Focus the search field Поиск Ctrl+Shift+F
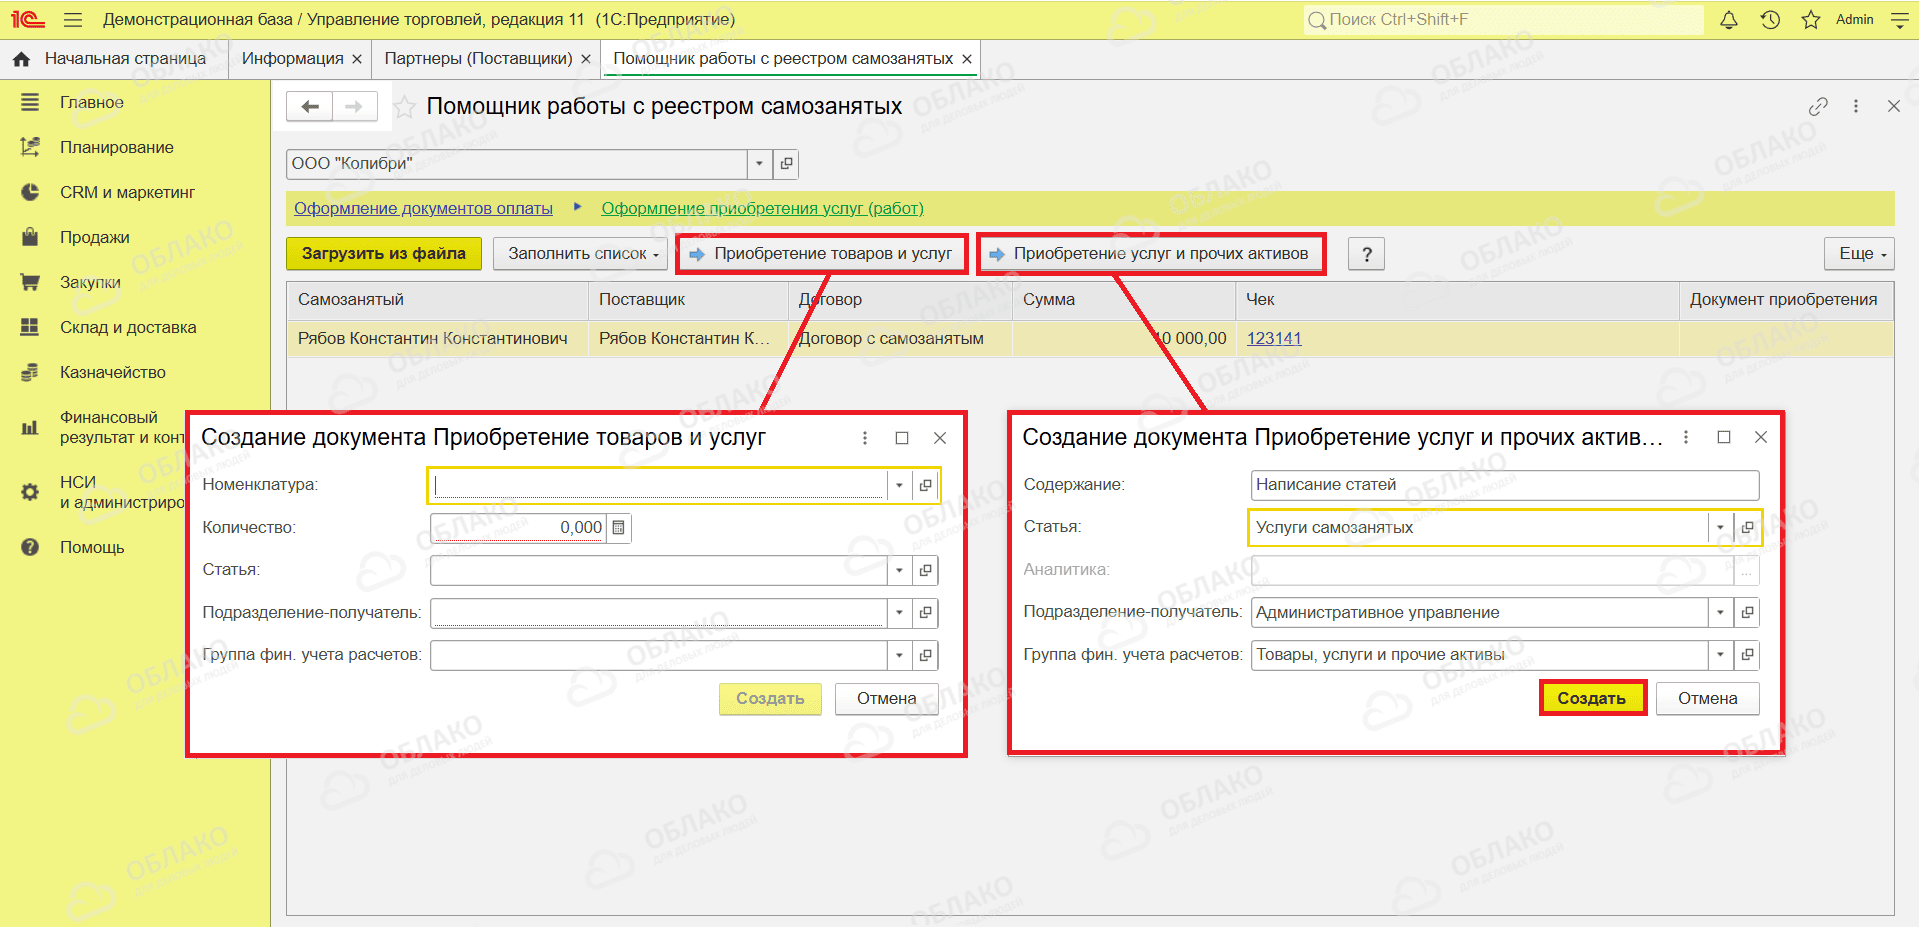 click(x=1504, y=20)
